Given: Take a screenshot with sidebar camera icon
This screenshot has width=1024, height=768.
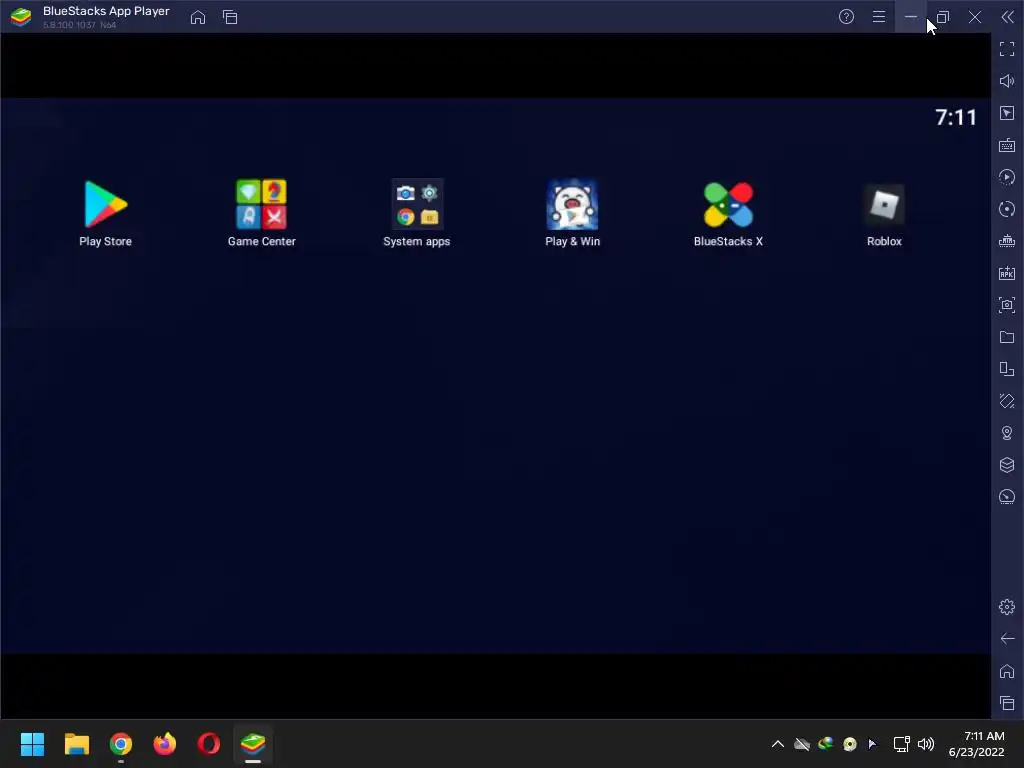Looking at the screenshot, I should pos(1007,305).
